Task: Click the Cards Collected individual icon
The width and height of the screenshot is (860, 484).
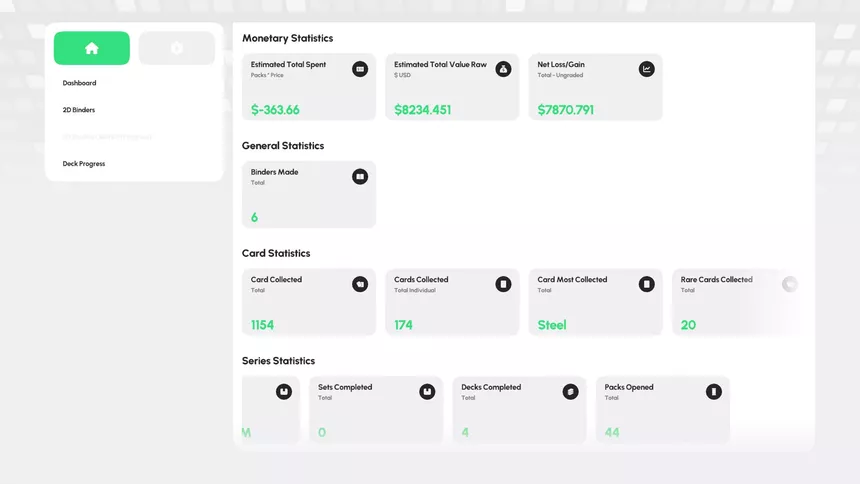Action: 503,284
